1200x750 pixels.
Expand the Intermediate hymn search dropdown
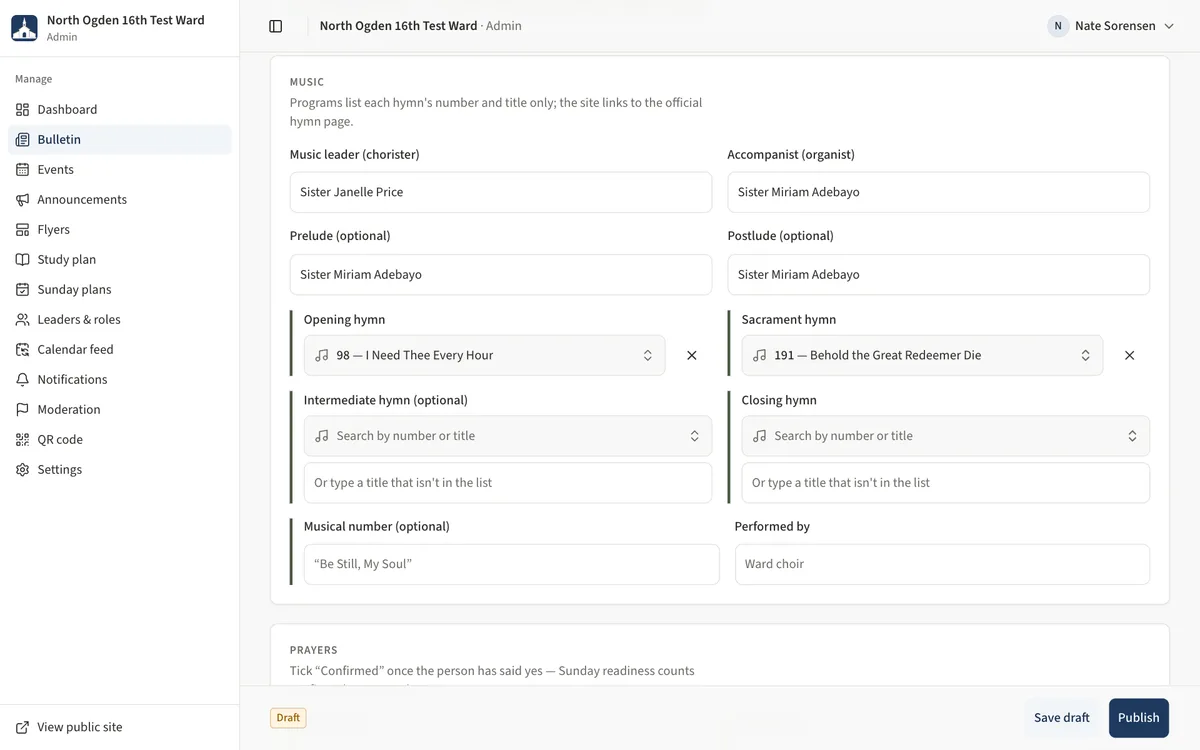508,436
